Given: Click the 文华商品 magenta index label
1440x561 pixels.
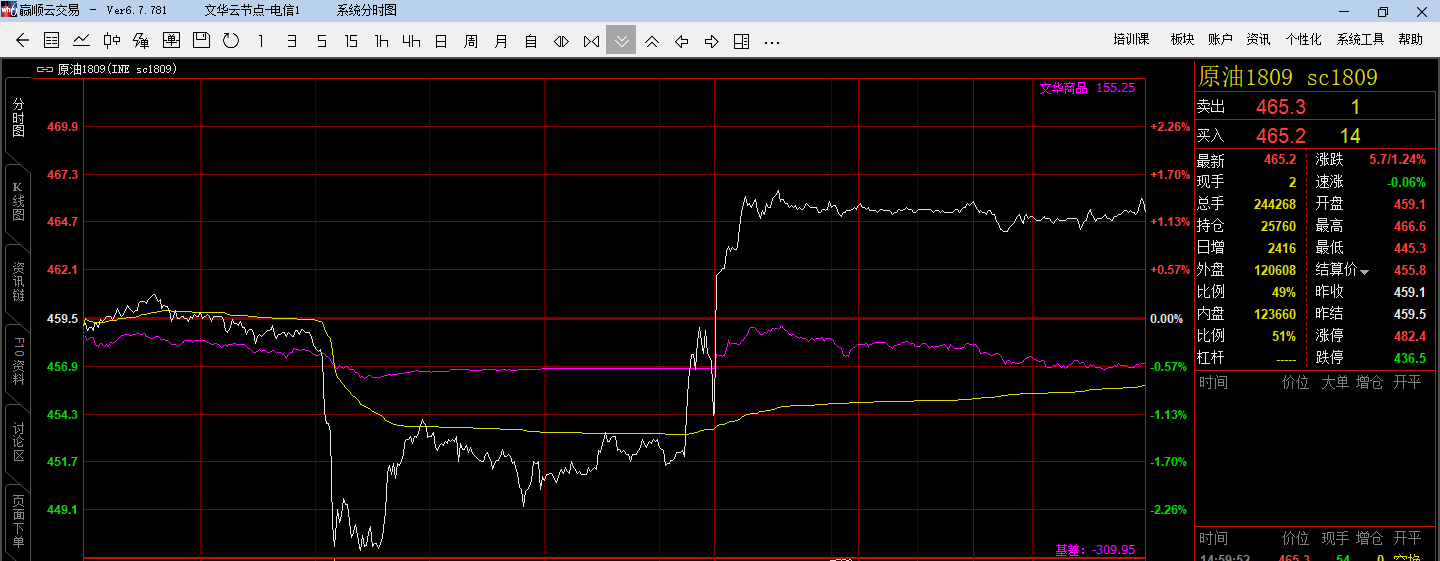Looking at the screenshot, I should click(1063, 88).
